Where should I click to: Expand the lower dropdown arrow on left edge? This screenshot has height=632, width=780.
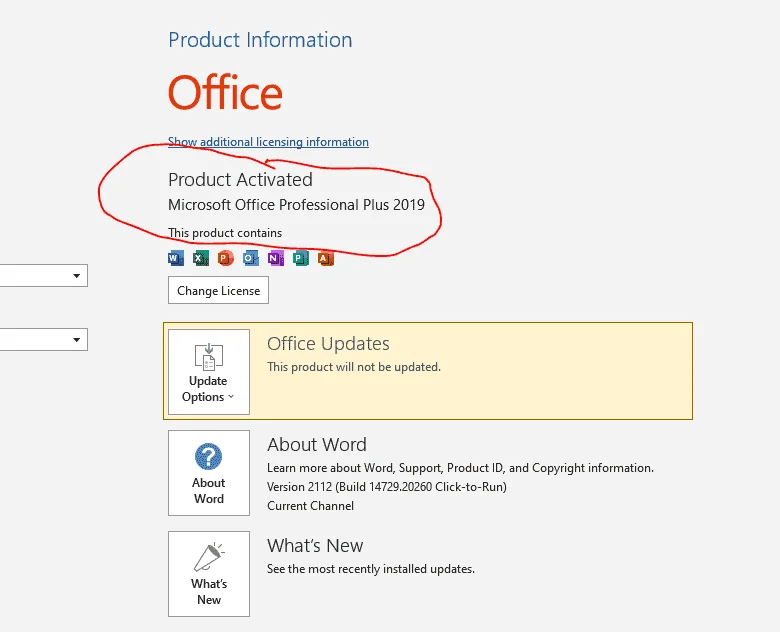pos(77,340)
